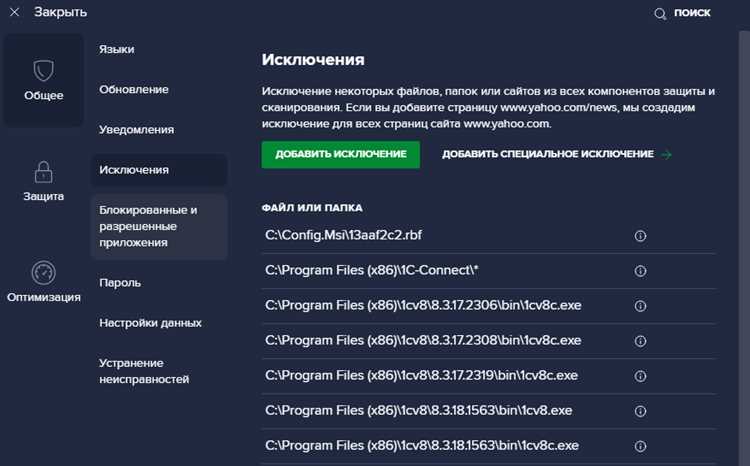This screenshot has width=750, height=466.
Task: Open Блокированные и разрешенные приложения
Action: tap(159, 226)
